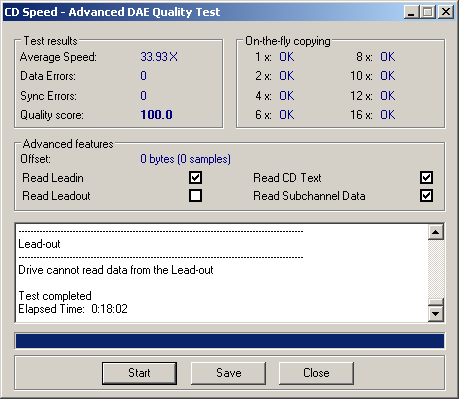Close the window via title bar X
Viewport: 459px width, 399px height.
[x=446, y=12]
